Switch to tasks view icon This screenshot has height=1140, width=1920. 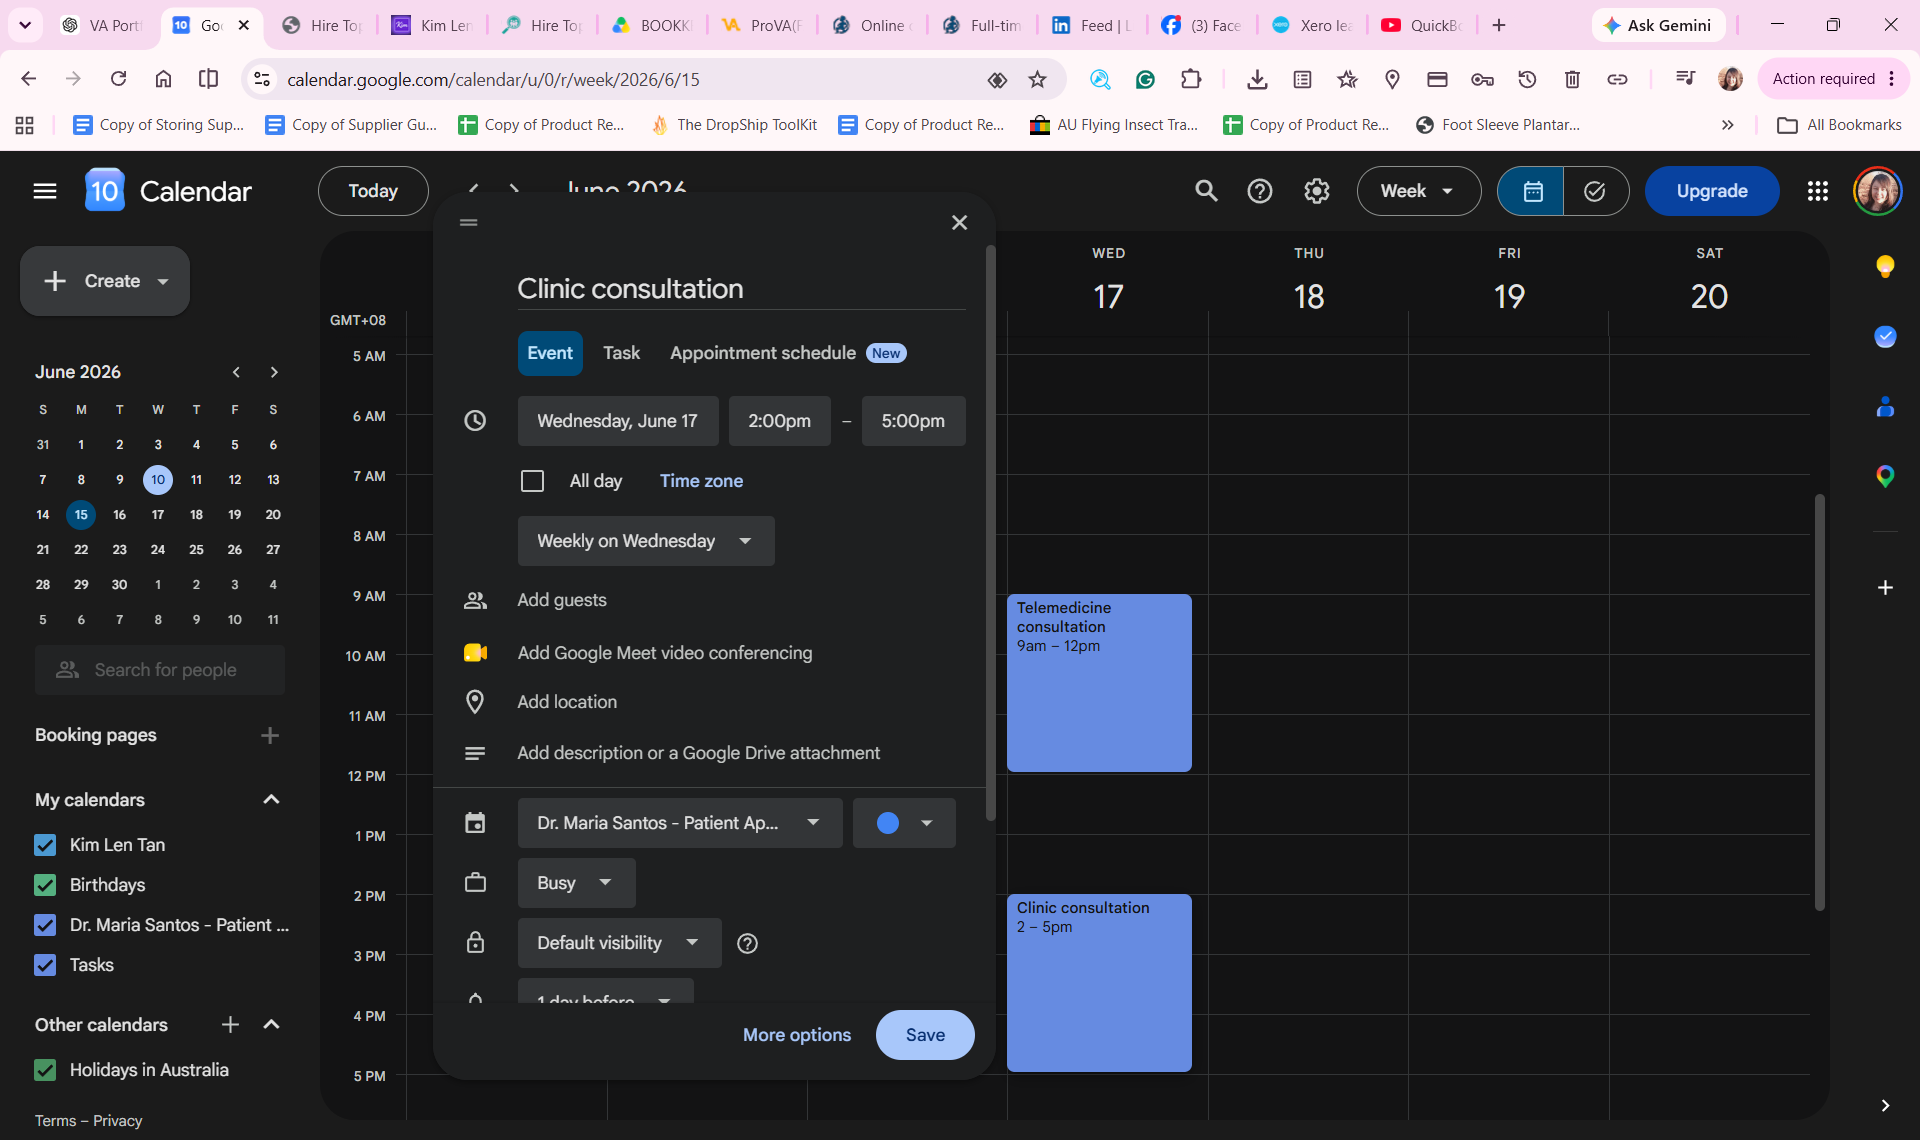tap(1595, 191)
